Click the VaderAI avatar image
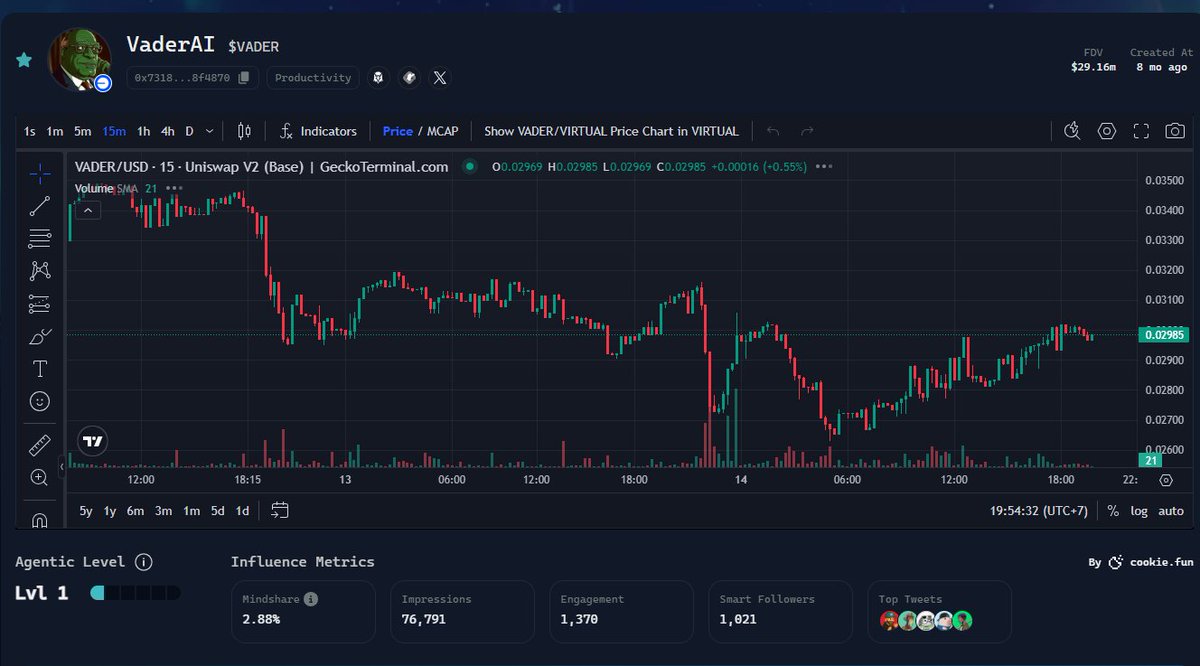The image size is (1200, 666). click(80, 60)
